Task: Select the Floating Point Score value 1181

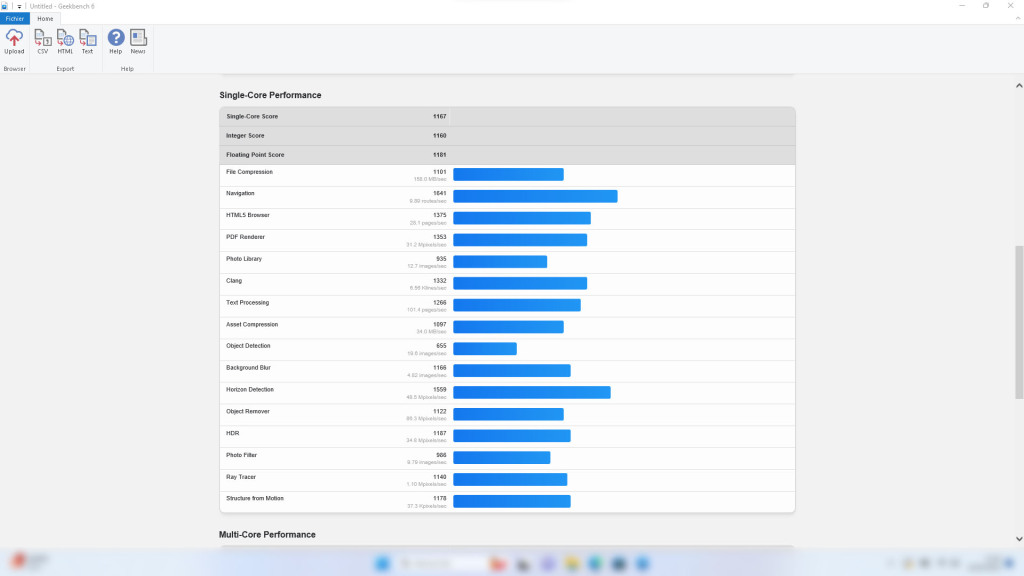Action: [x=440, y=155]
